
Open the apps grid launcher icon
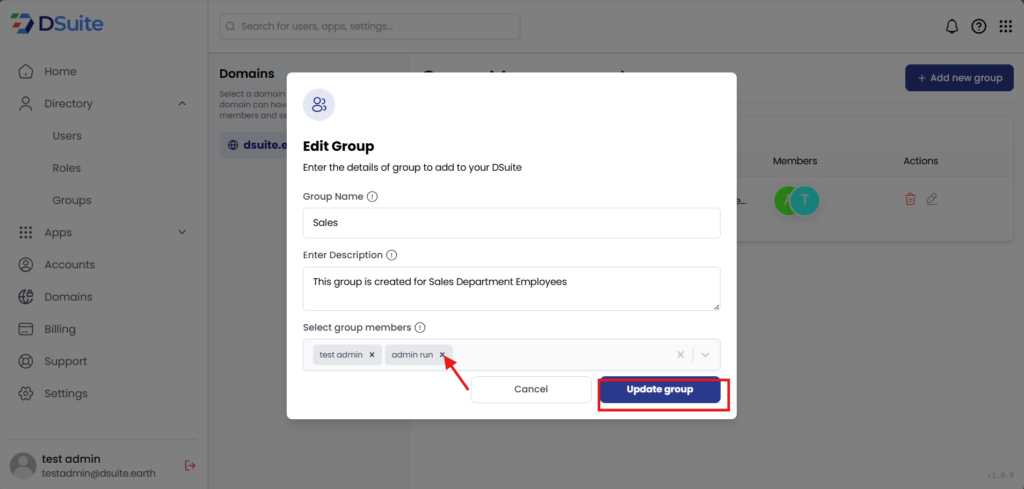pyautogui.click(x=1005, y=26)
